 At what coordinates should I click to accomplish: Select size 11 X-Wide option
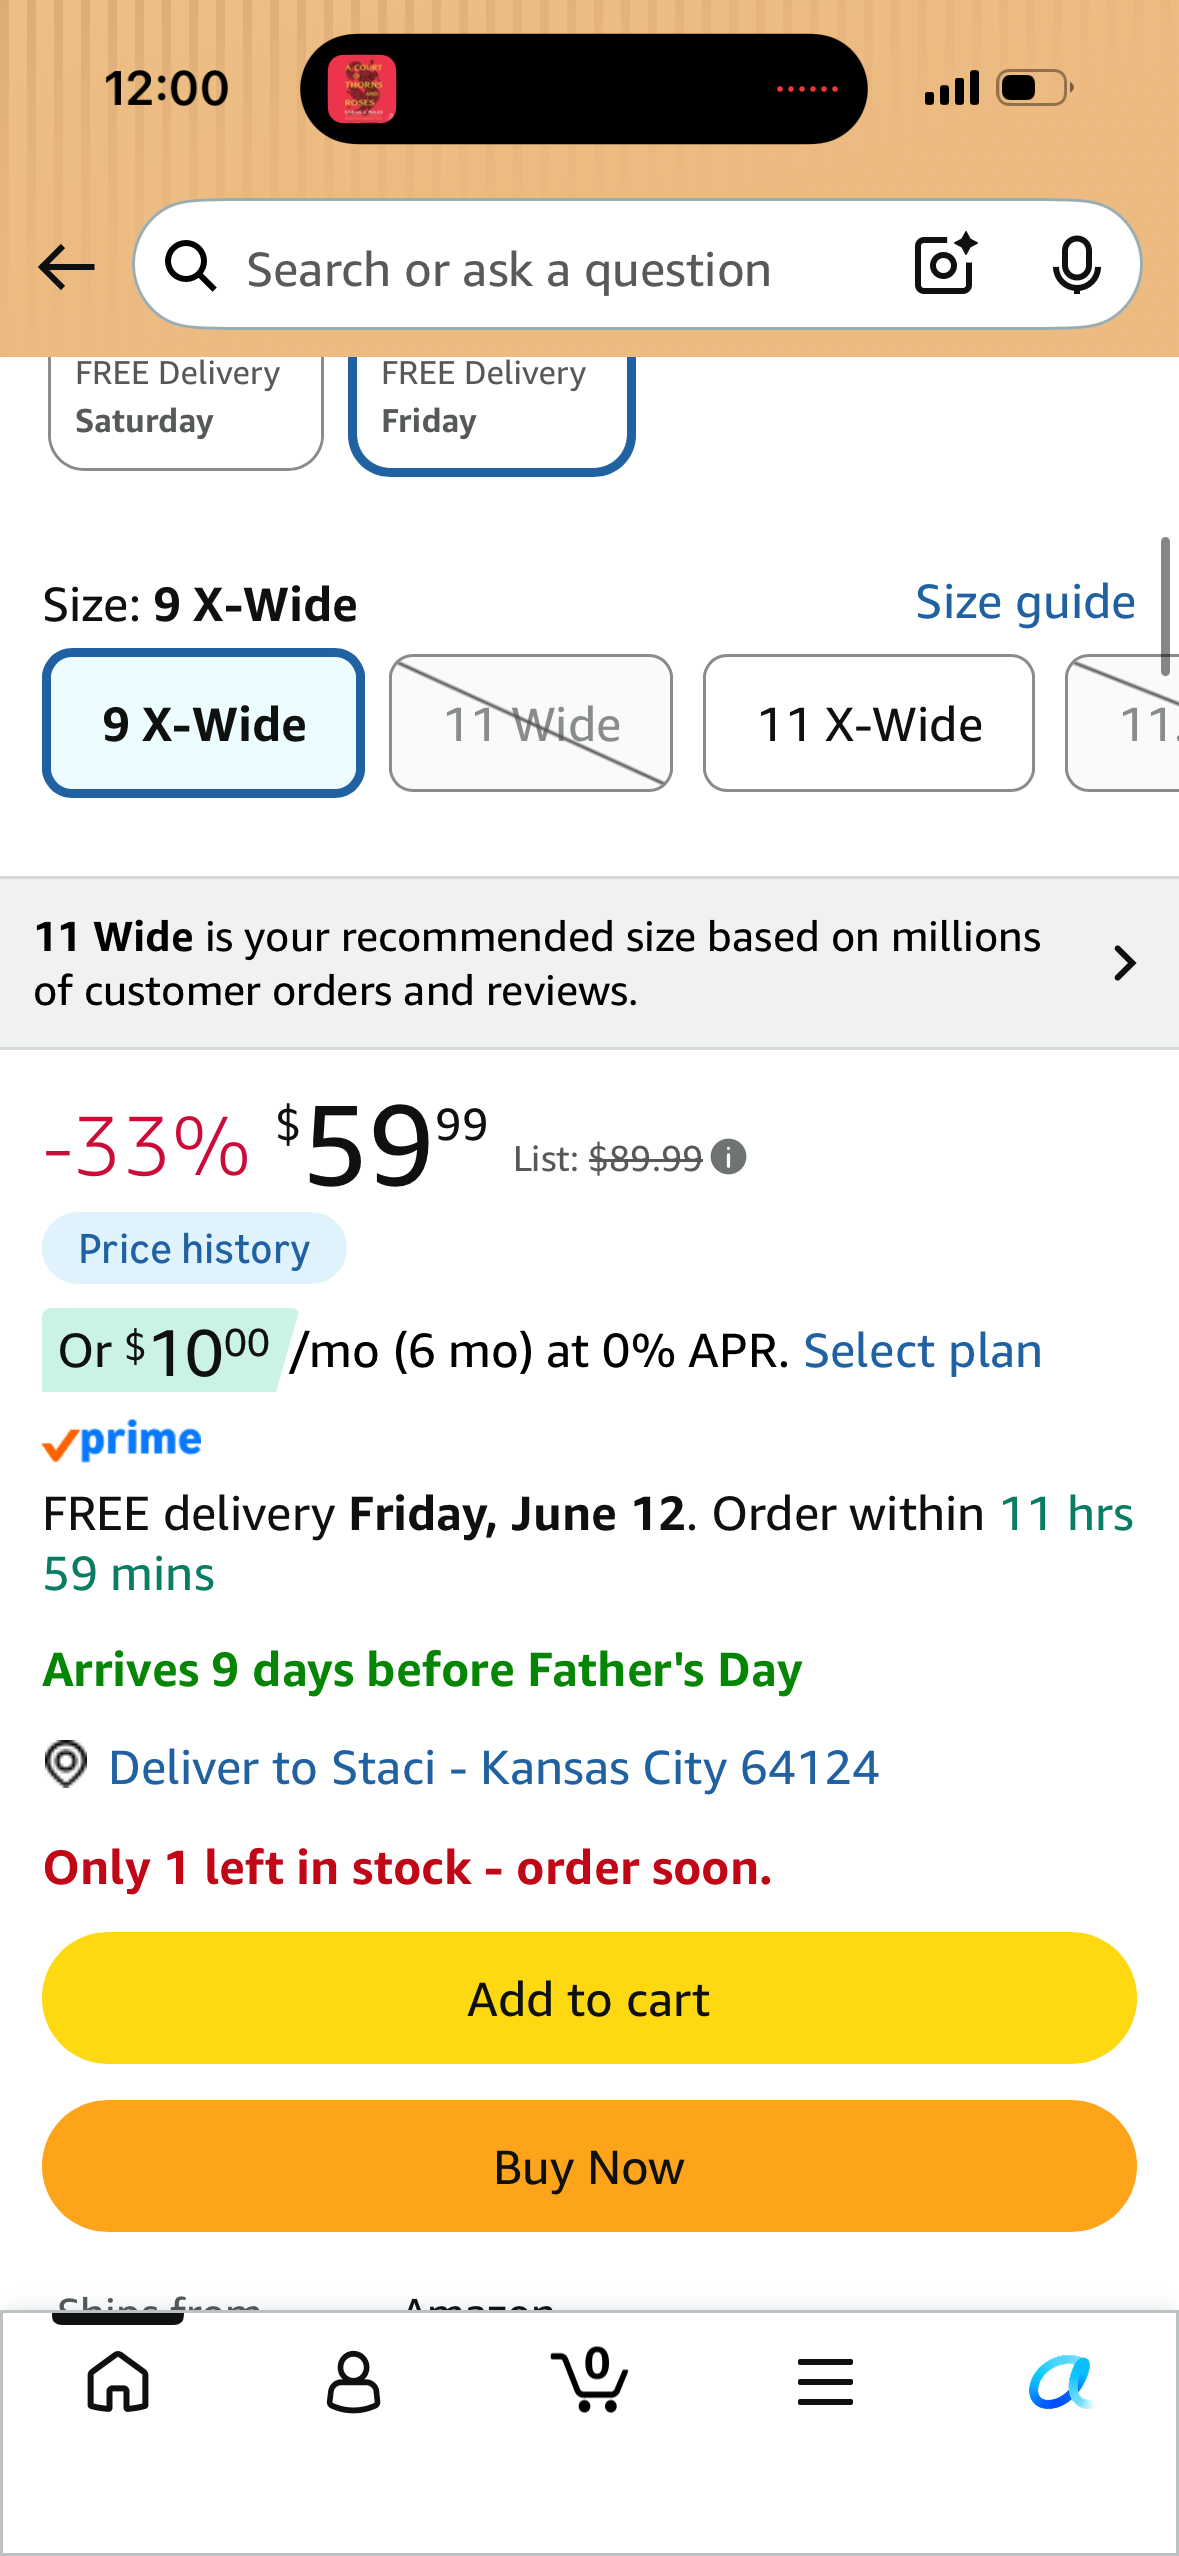(x=869, y=723)
